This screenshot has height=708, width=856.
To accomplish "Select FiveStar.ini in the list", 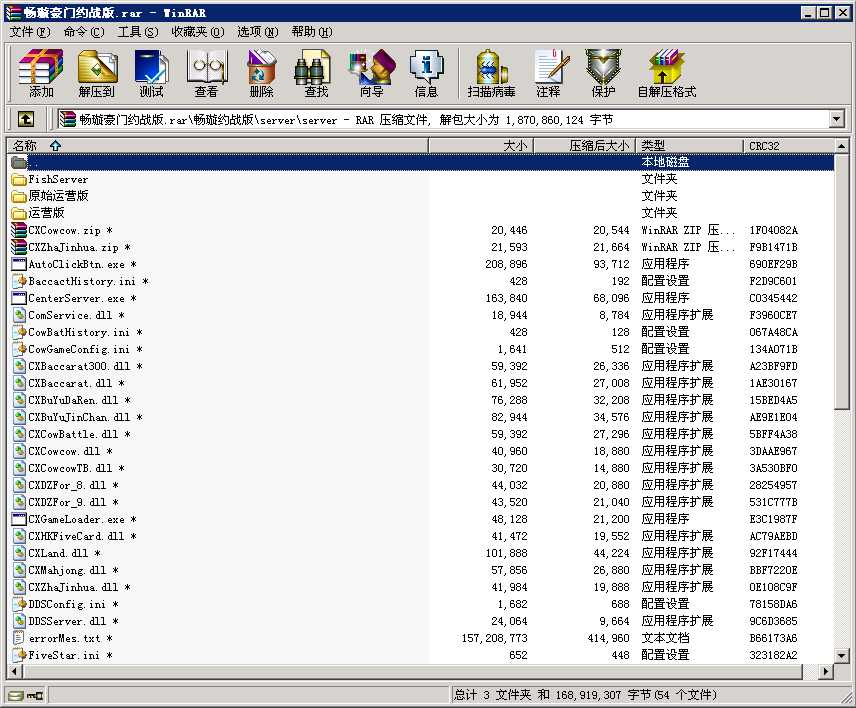I will [x=420, y=655].
